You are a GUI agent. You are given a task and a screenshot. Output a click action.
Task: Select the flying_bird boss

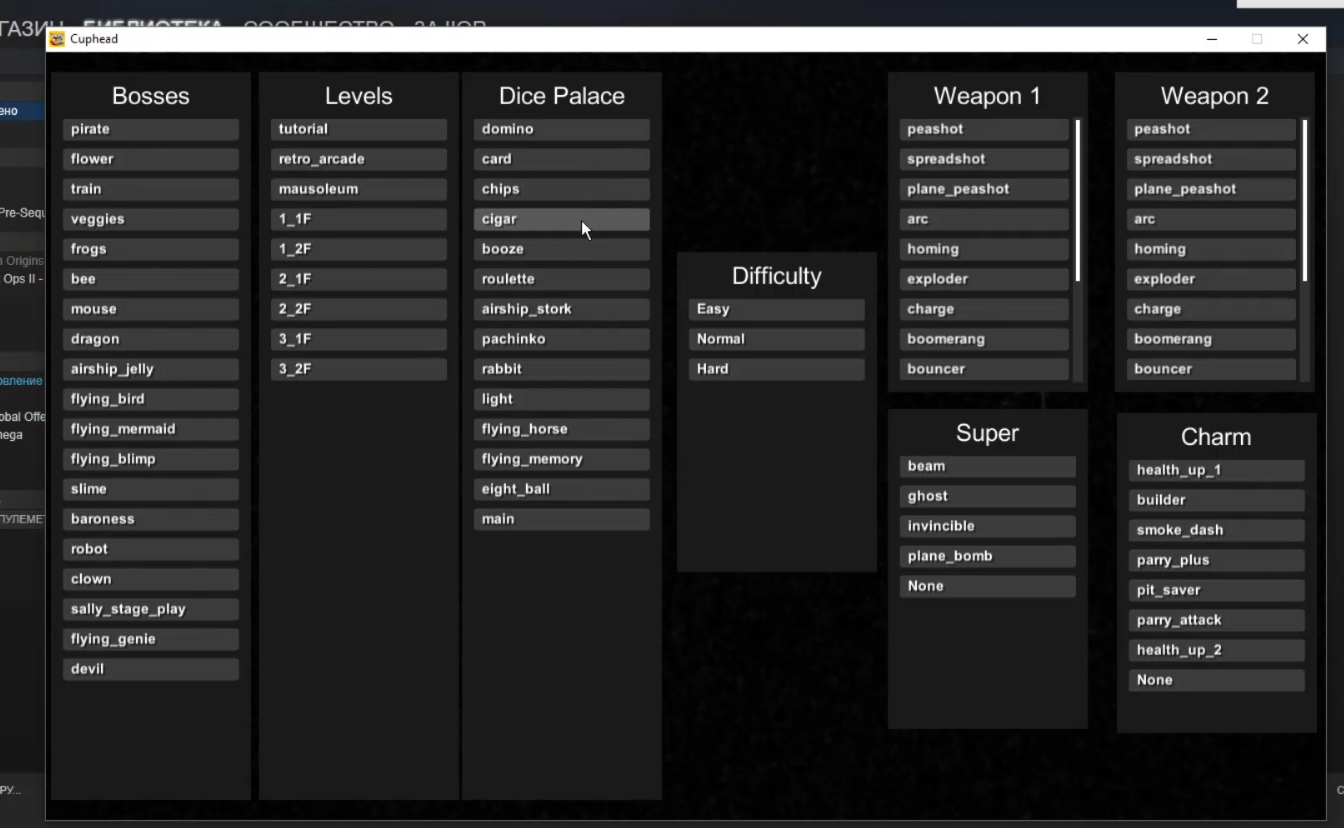tap(151, 400)
